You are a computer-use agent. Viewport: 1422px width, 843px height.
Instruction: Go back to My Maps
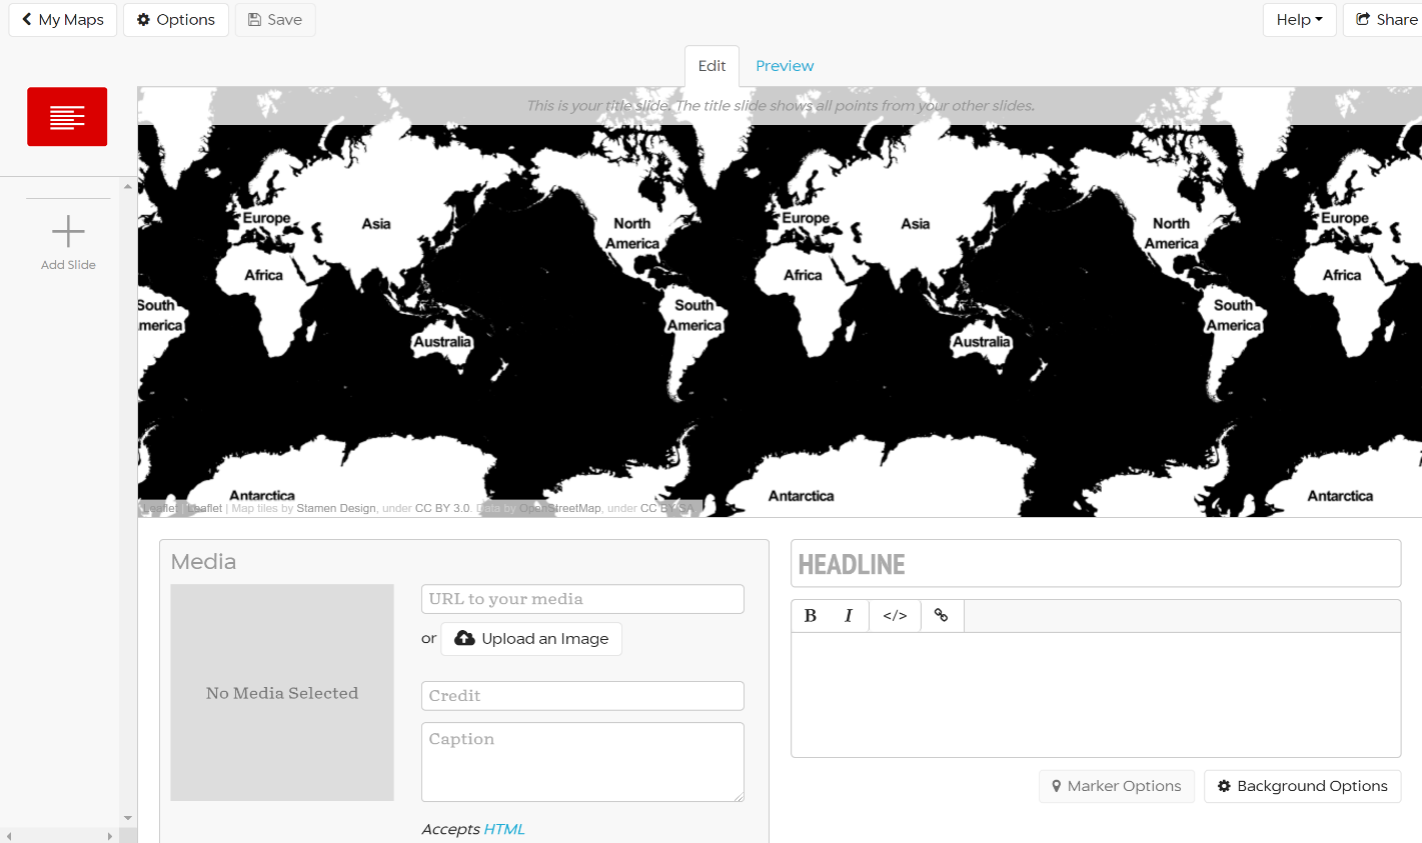[63, 20]
